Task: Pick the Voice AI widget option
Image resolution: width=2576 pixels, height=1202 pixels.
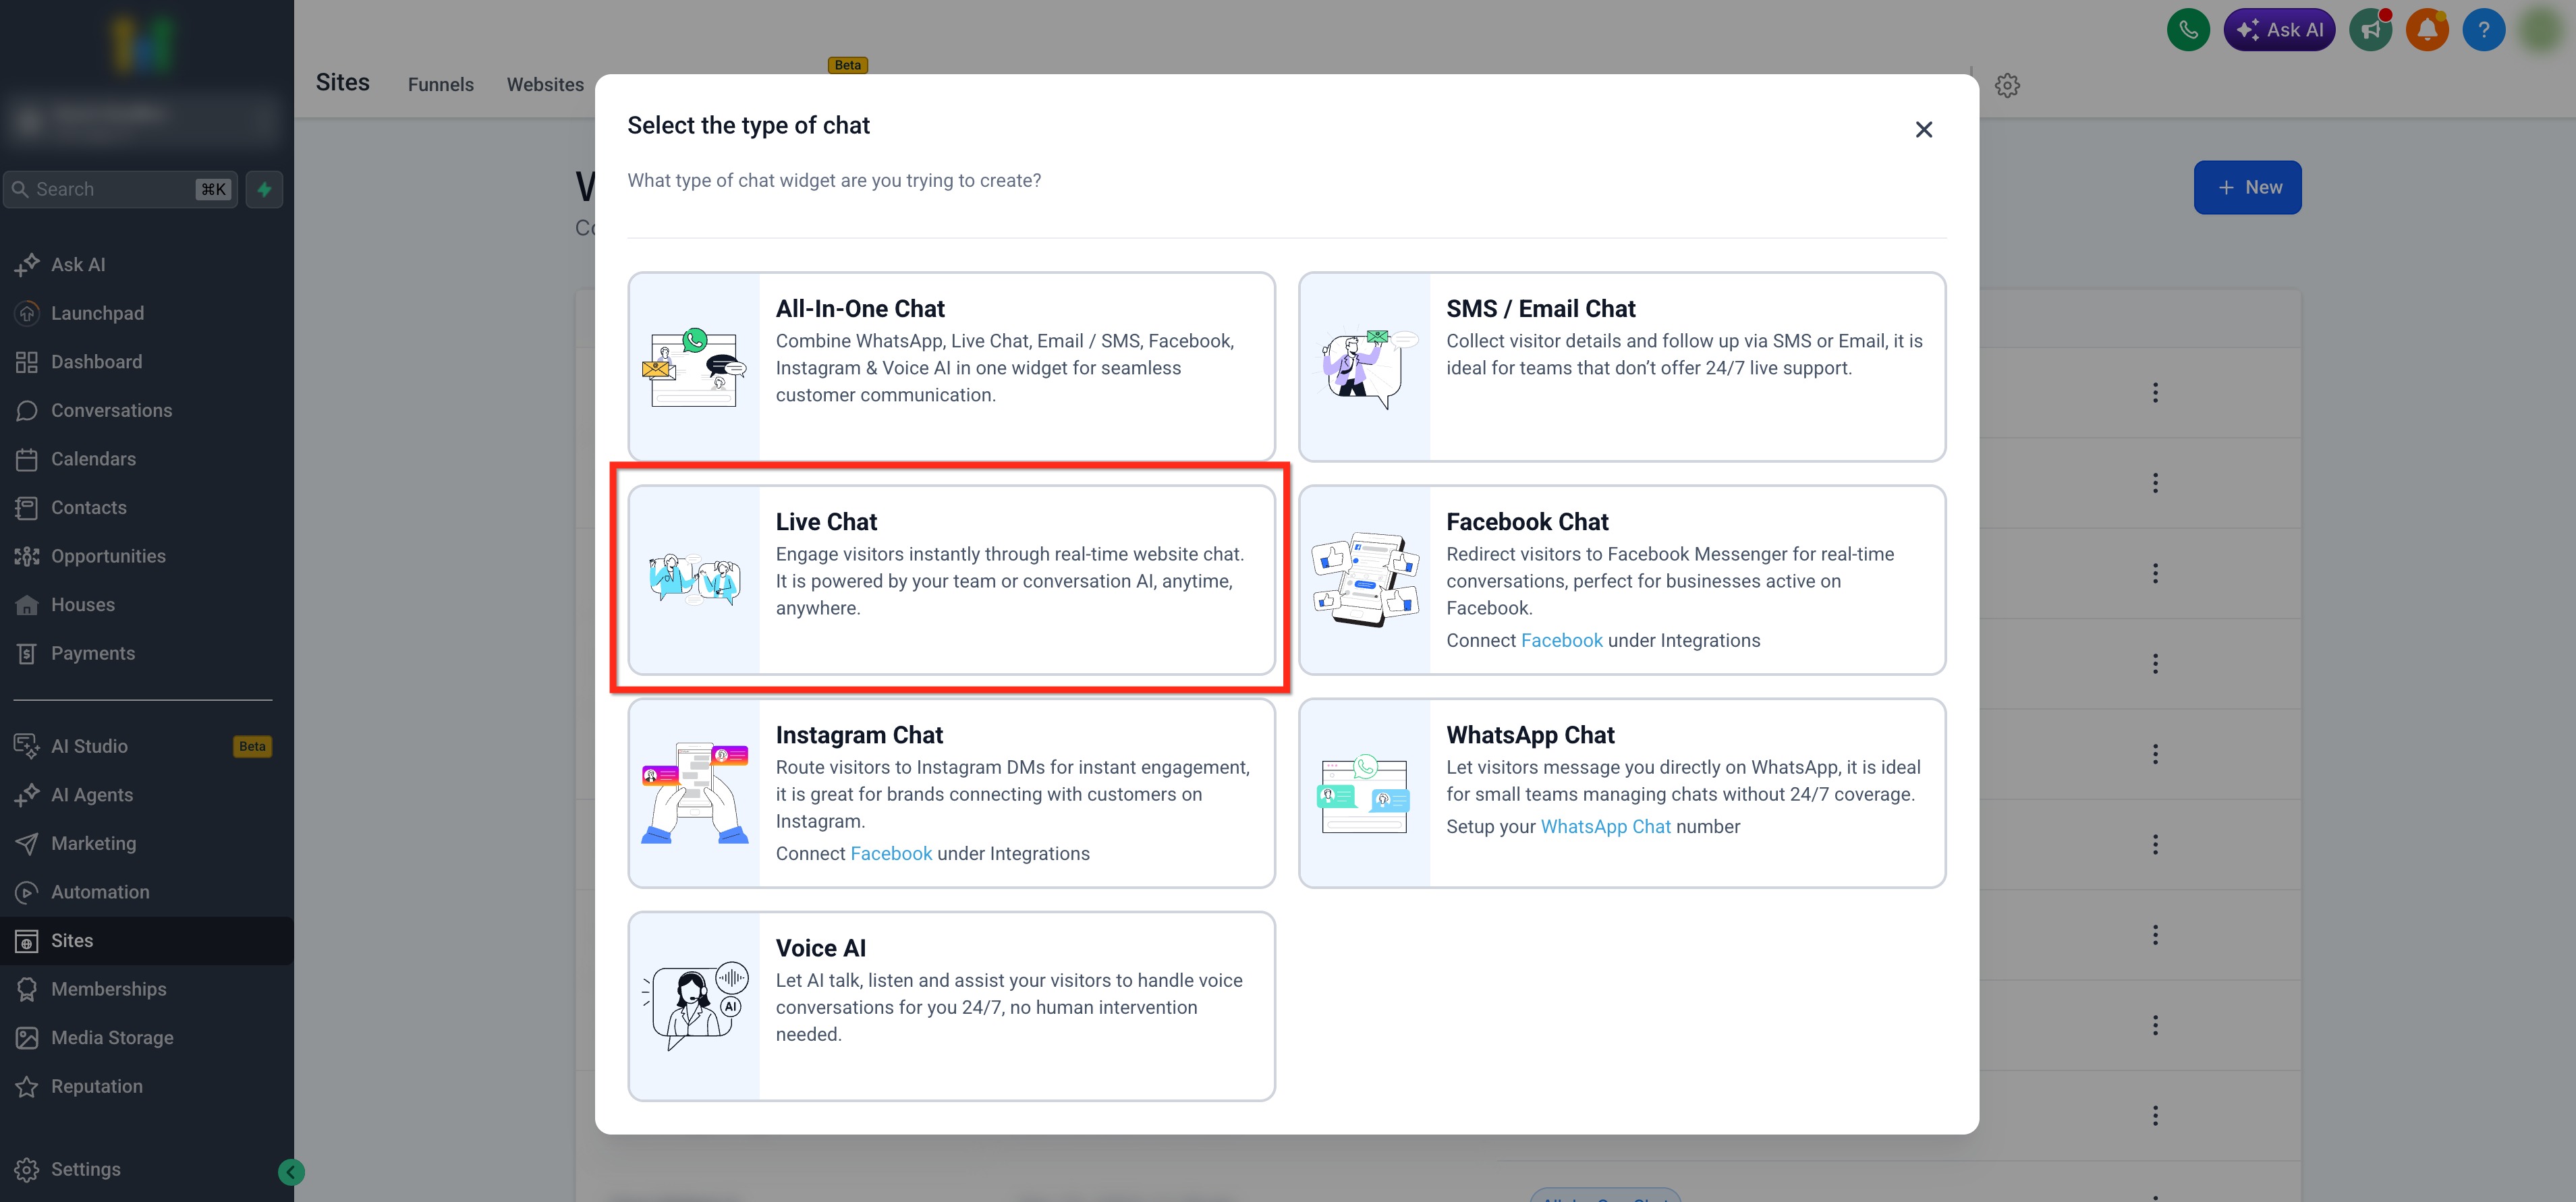Action: pos(950,1005)
